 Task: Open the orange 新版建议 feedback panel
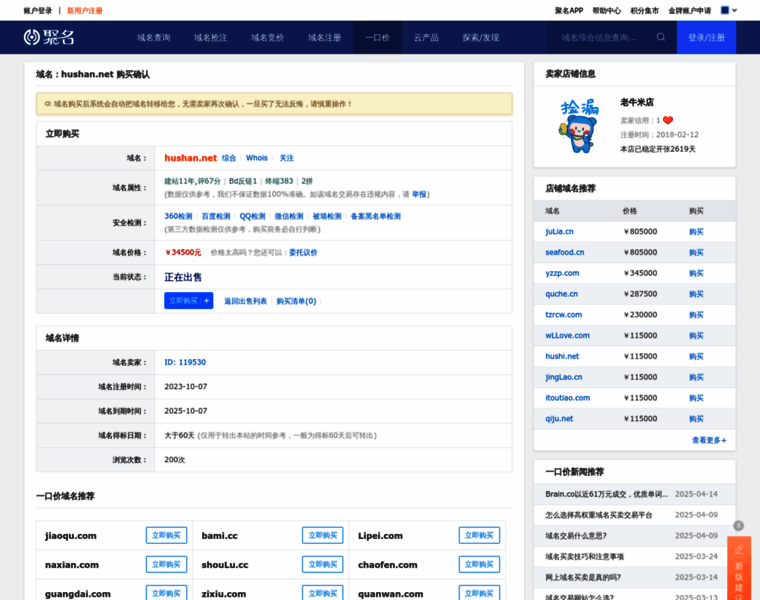coord(739,570)
